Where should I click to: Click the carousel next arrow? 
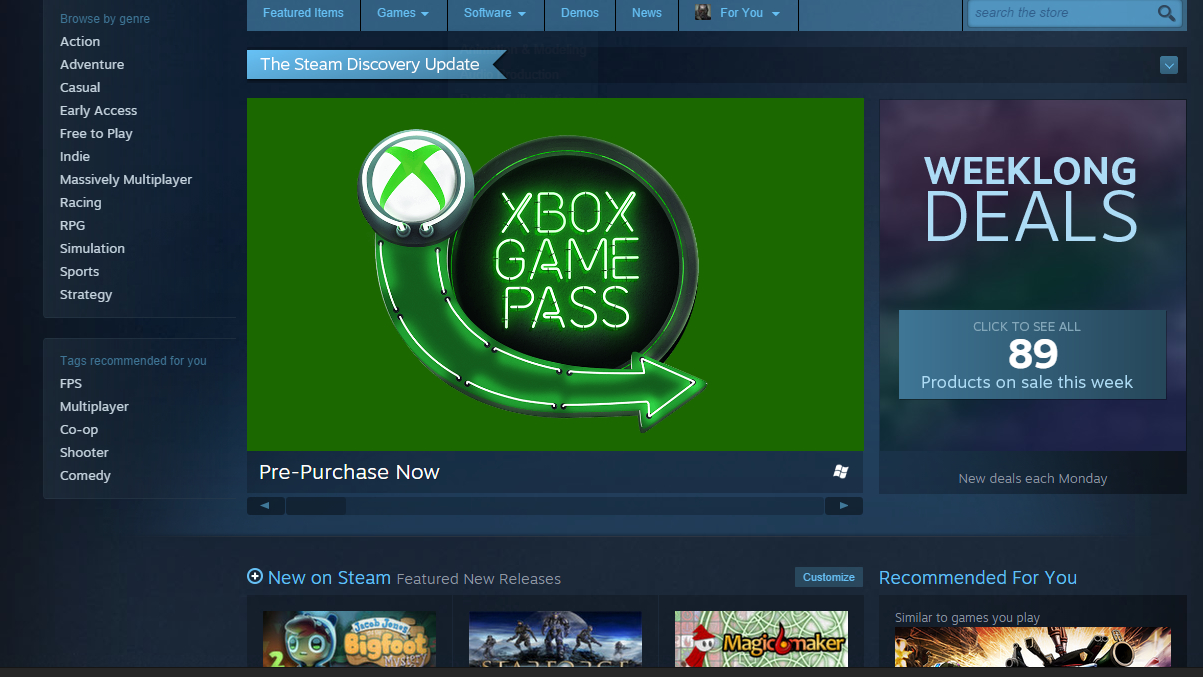pos(844,506)
